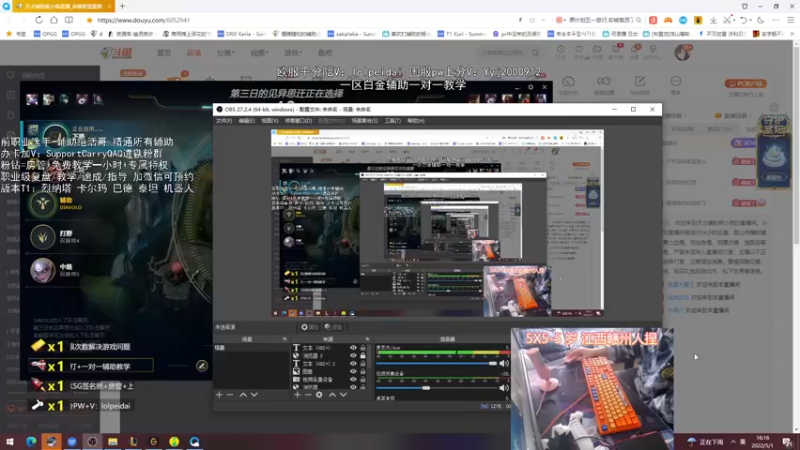Remove selected scene with minus button
The width and height of the screenshot is (800, 450).
[230, 394]
